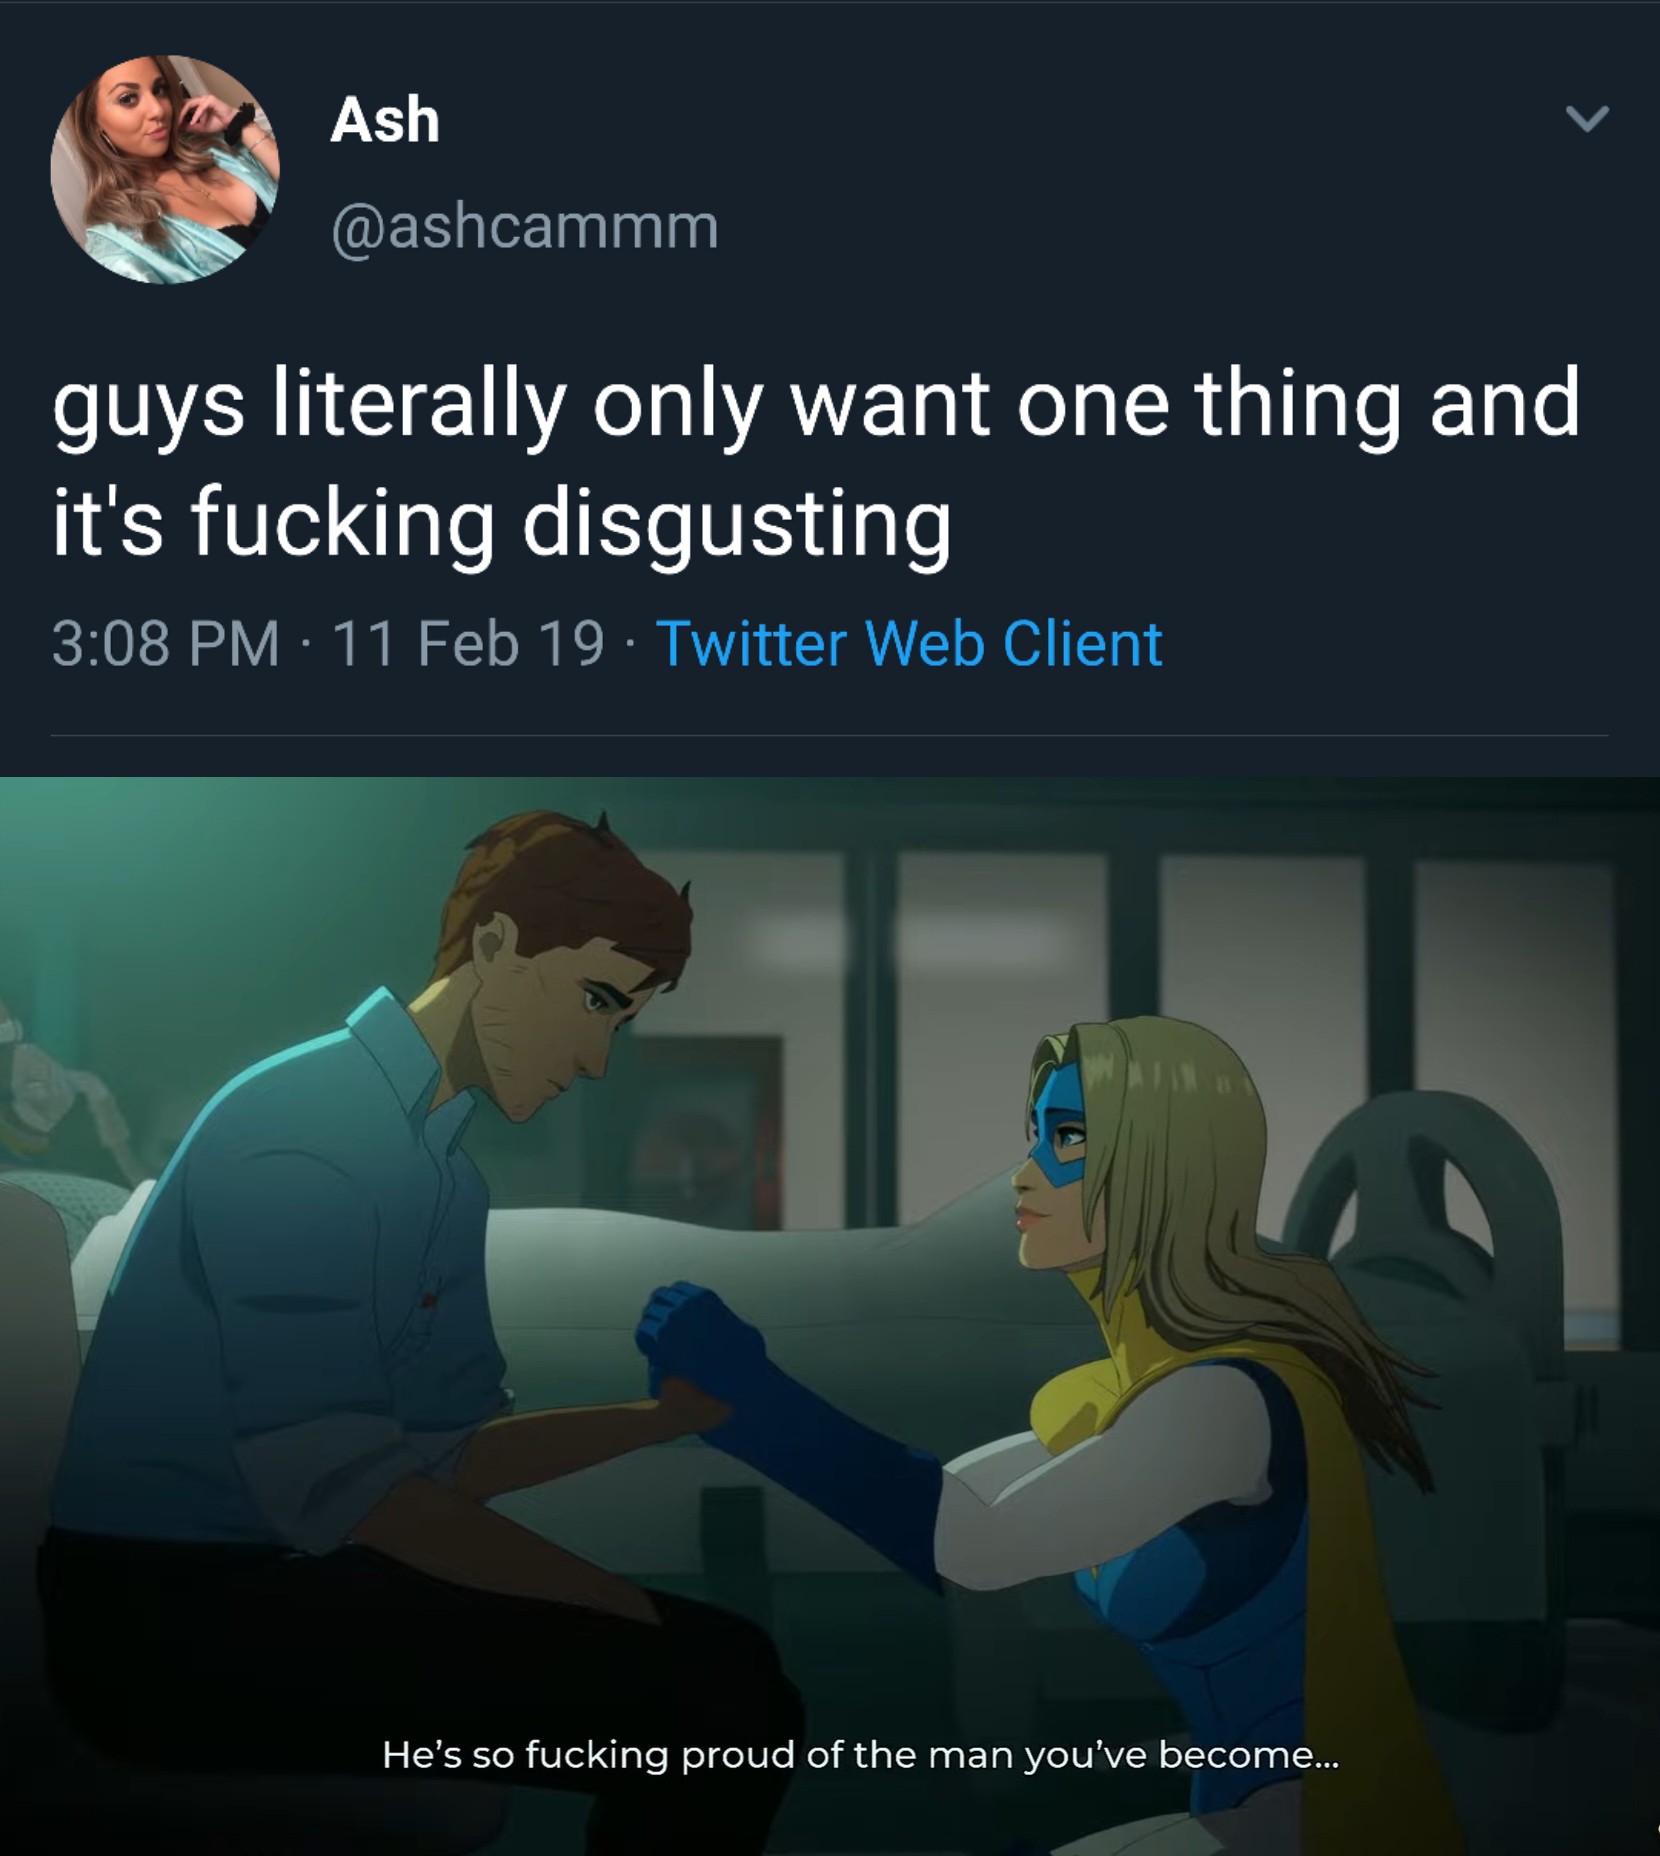Open the tweet options chevron menu
The height and width of the screenshot is (1856, 1660).
pos(1587,120)
